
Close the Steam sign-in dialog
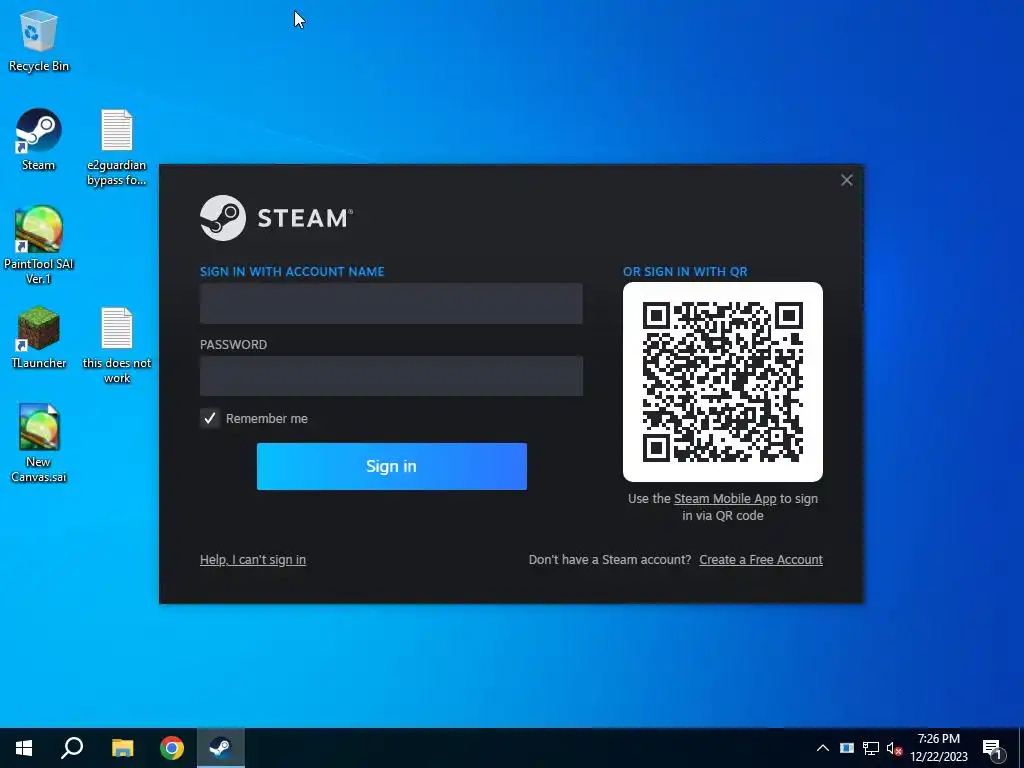(846, 180)
